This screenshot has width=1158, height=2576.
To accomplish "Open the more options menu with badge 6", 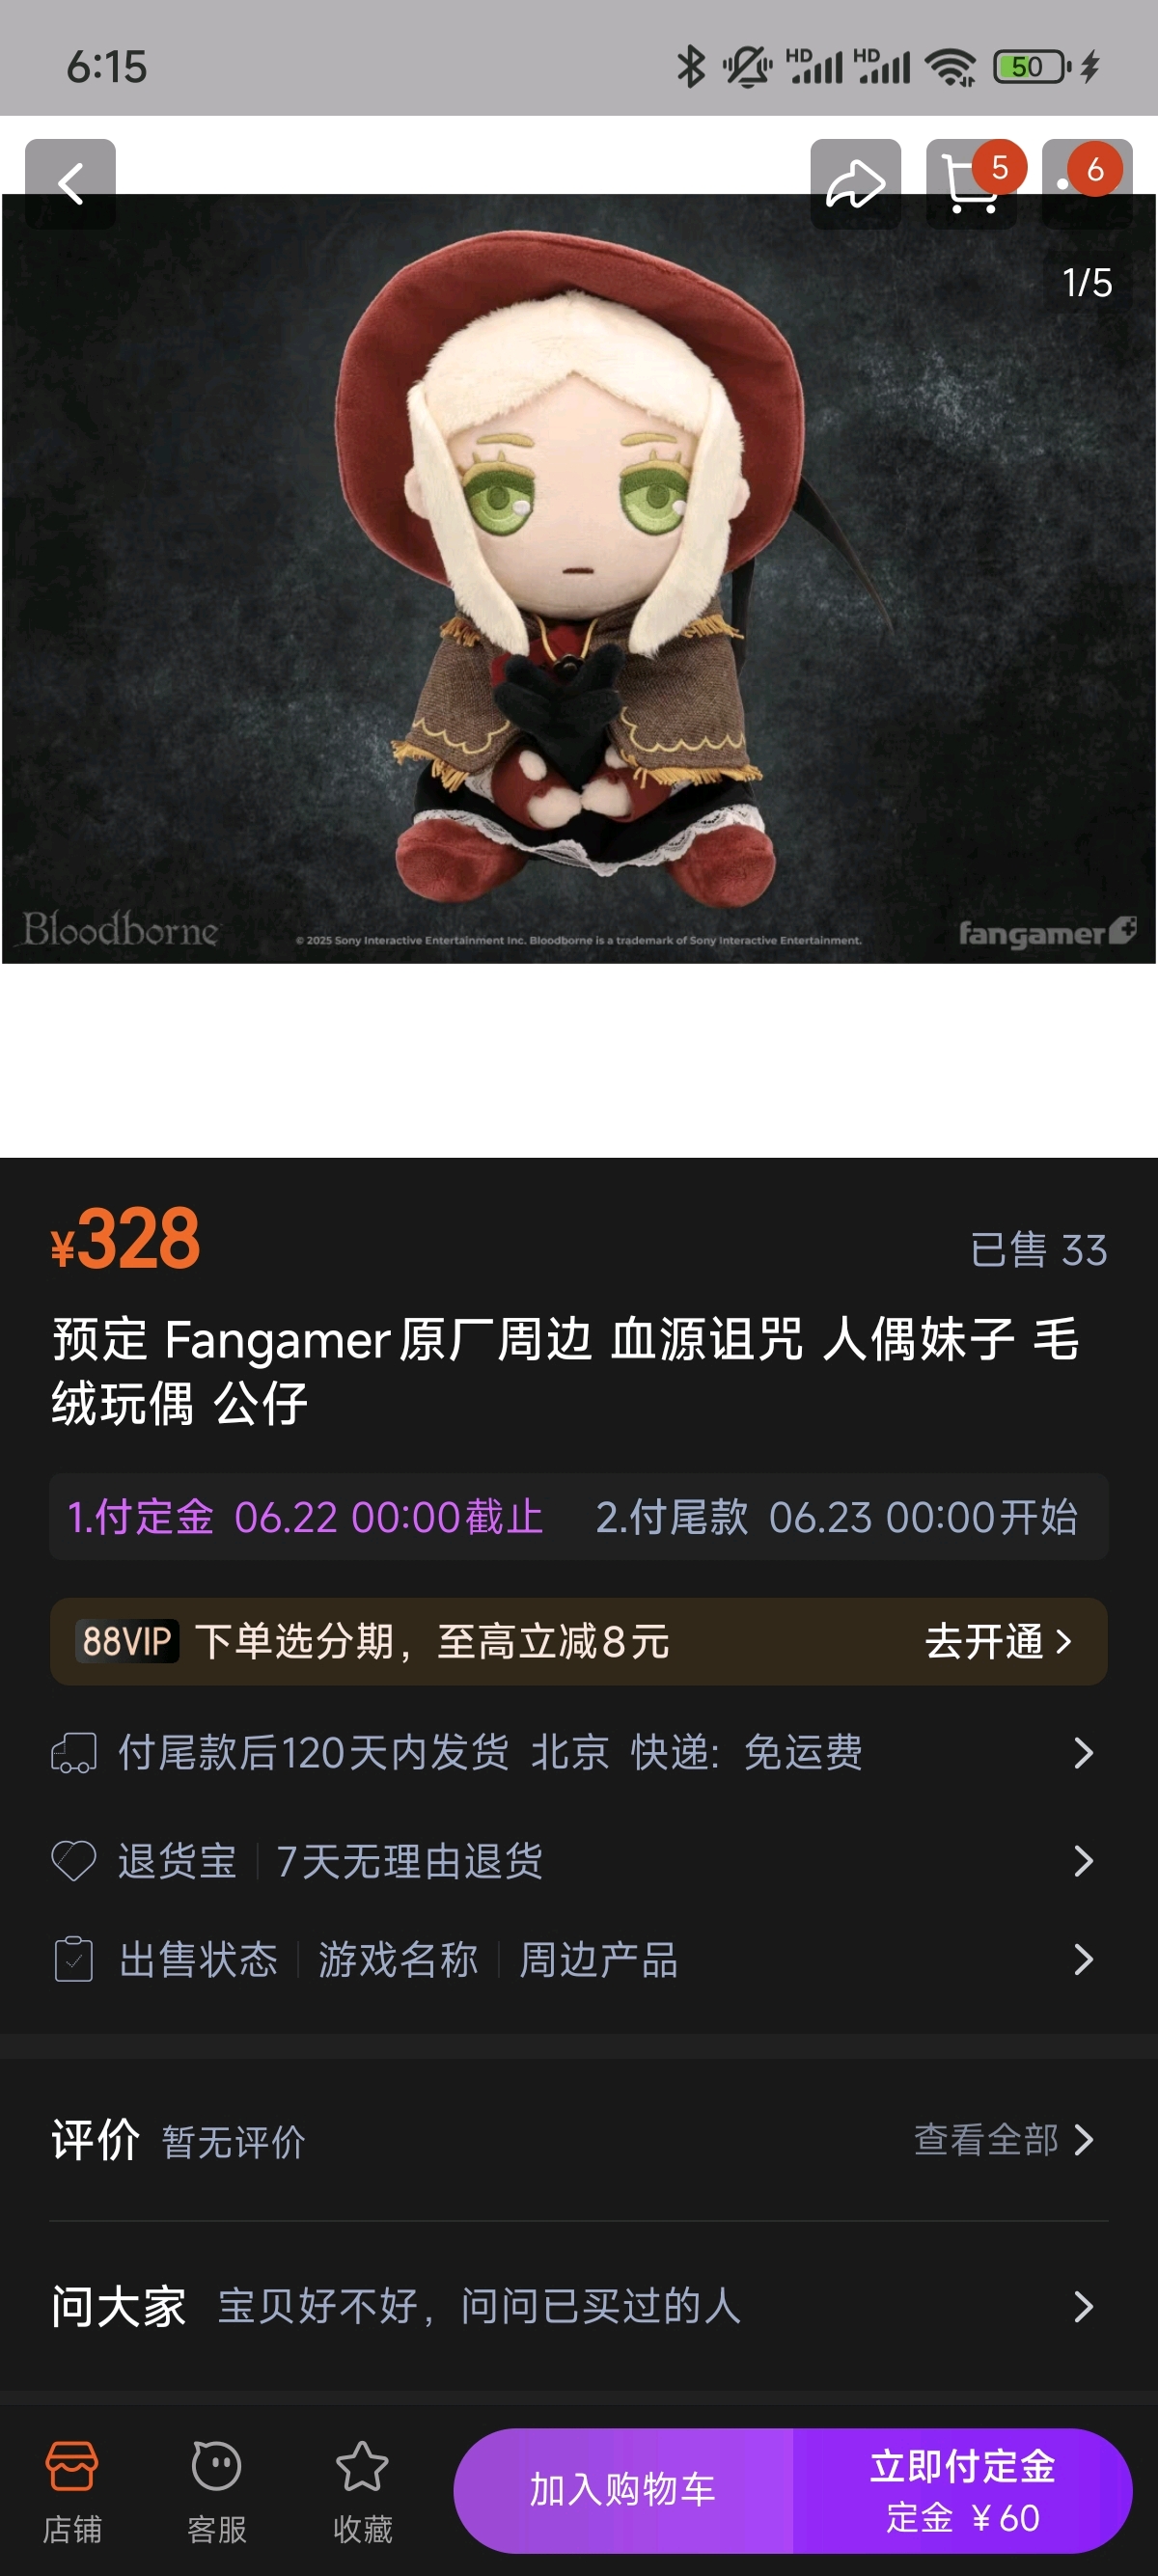I will (1087, 184).
